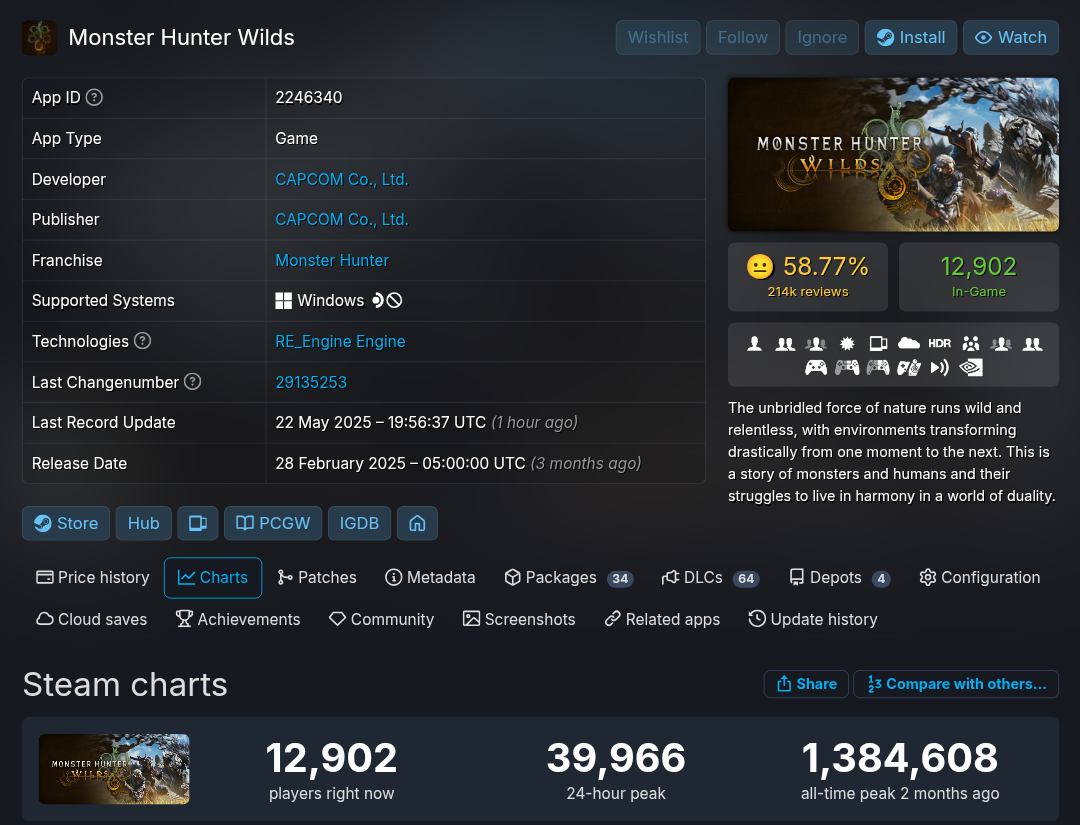Toggle the Watch button with eye icon
This screenshot has height=825, width=1080.
click(1010, 37)
